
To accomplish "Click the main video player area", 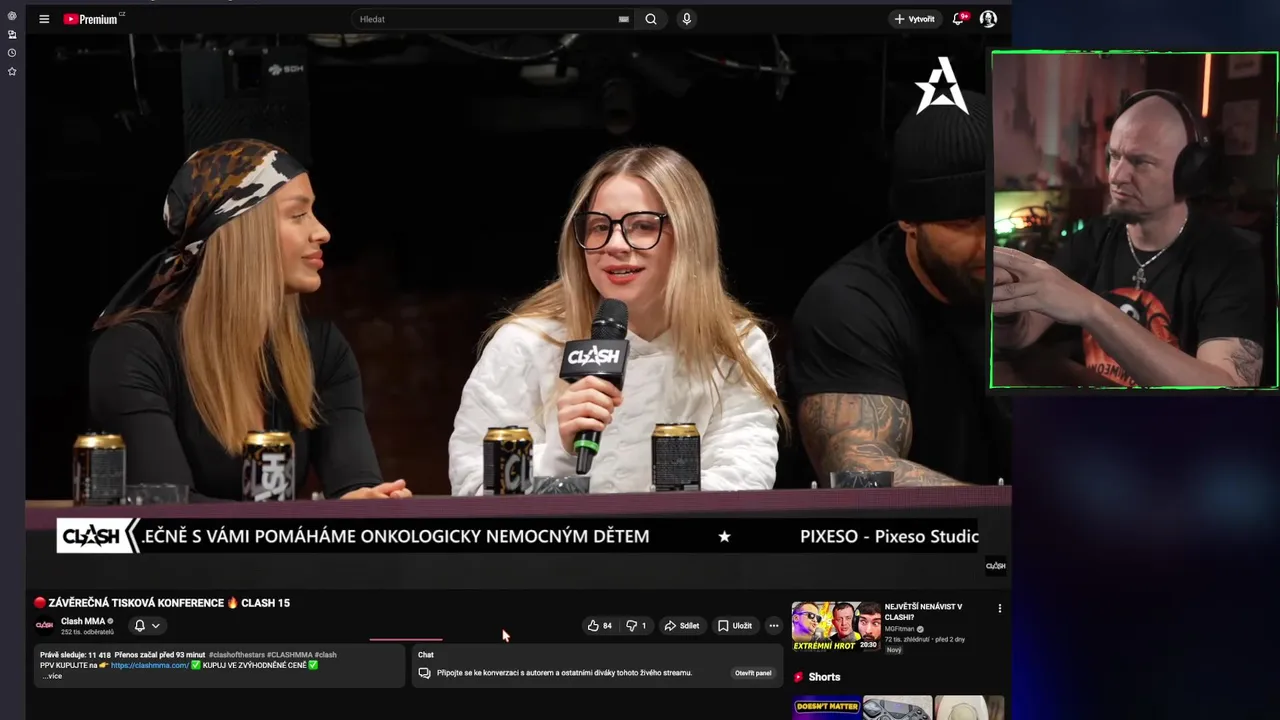I will (x=518, y=310).
